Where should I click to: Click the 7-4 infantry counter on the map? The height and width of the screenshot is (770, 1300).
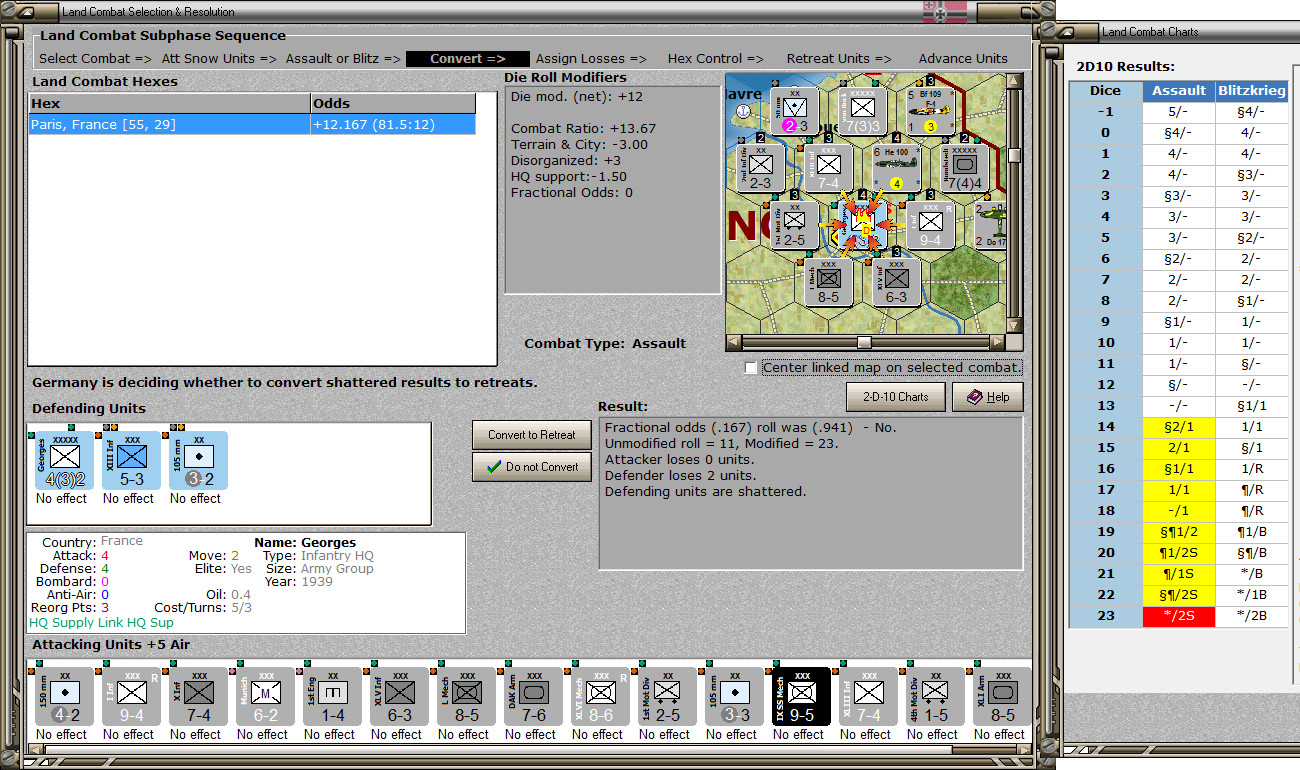(828, 168)
